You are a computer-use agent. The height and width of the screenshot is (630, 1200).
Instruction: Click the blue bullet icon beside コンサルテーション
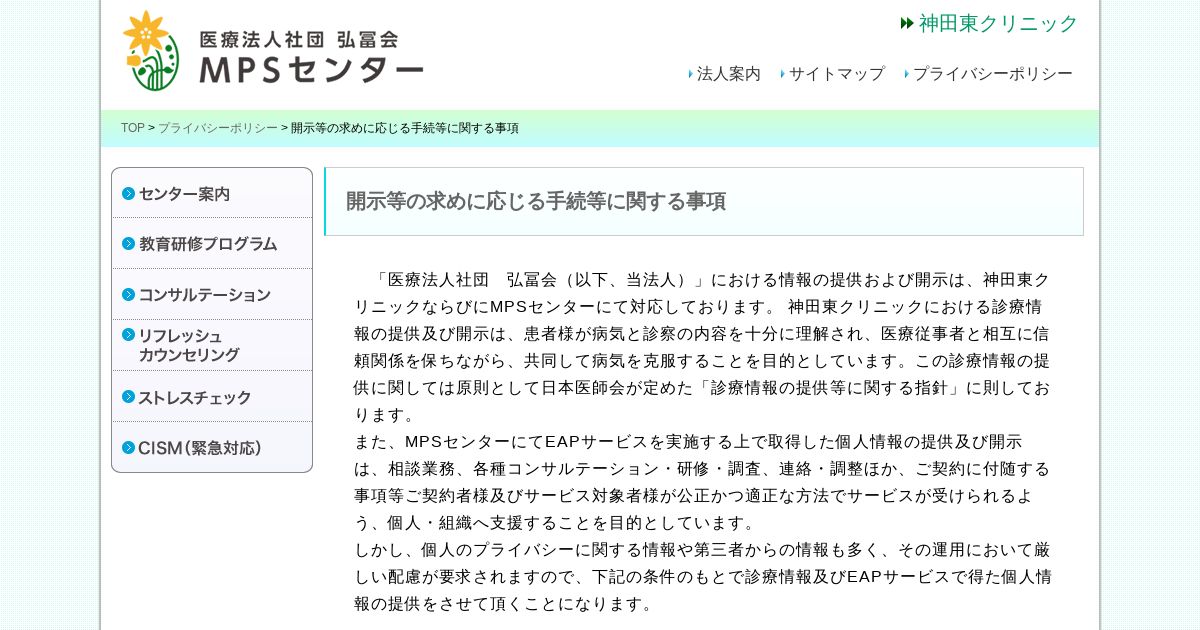(128, 294)
